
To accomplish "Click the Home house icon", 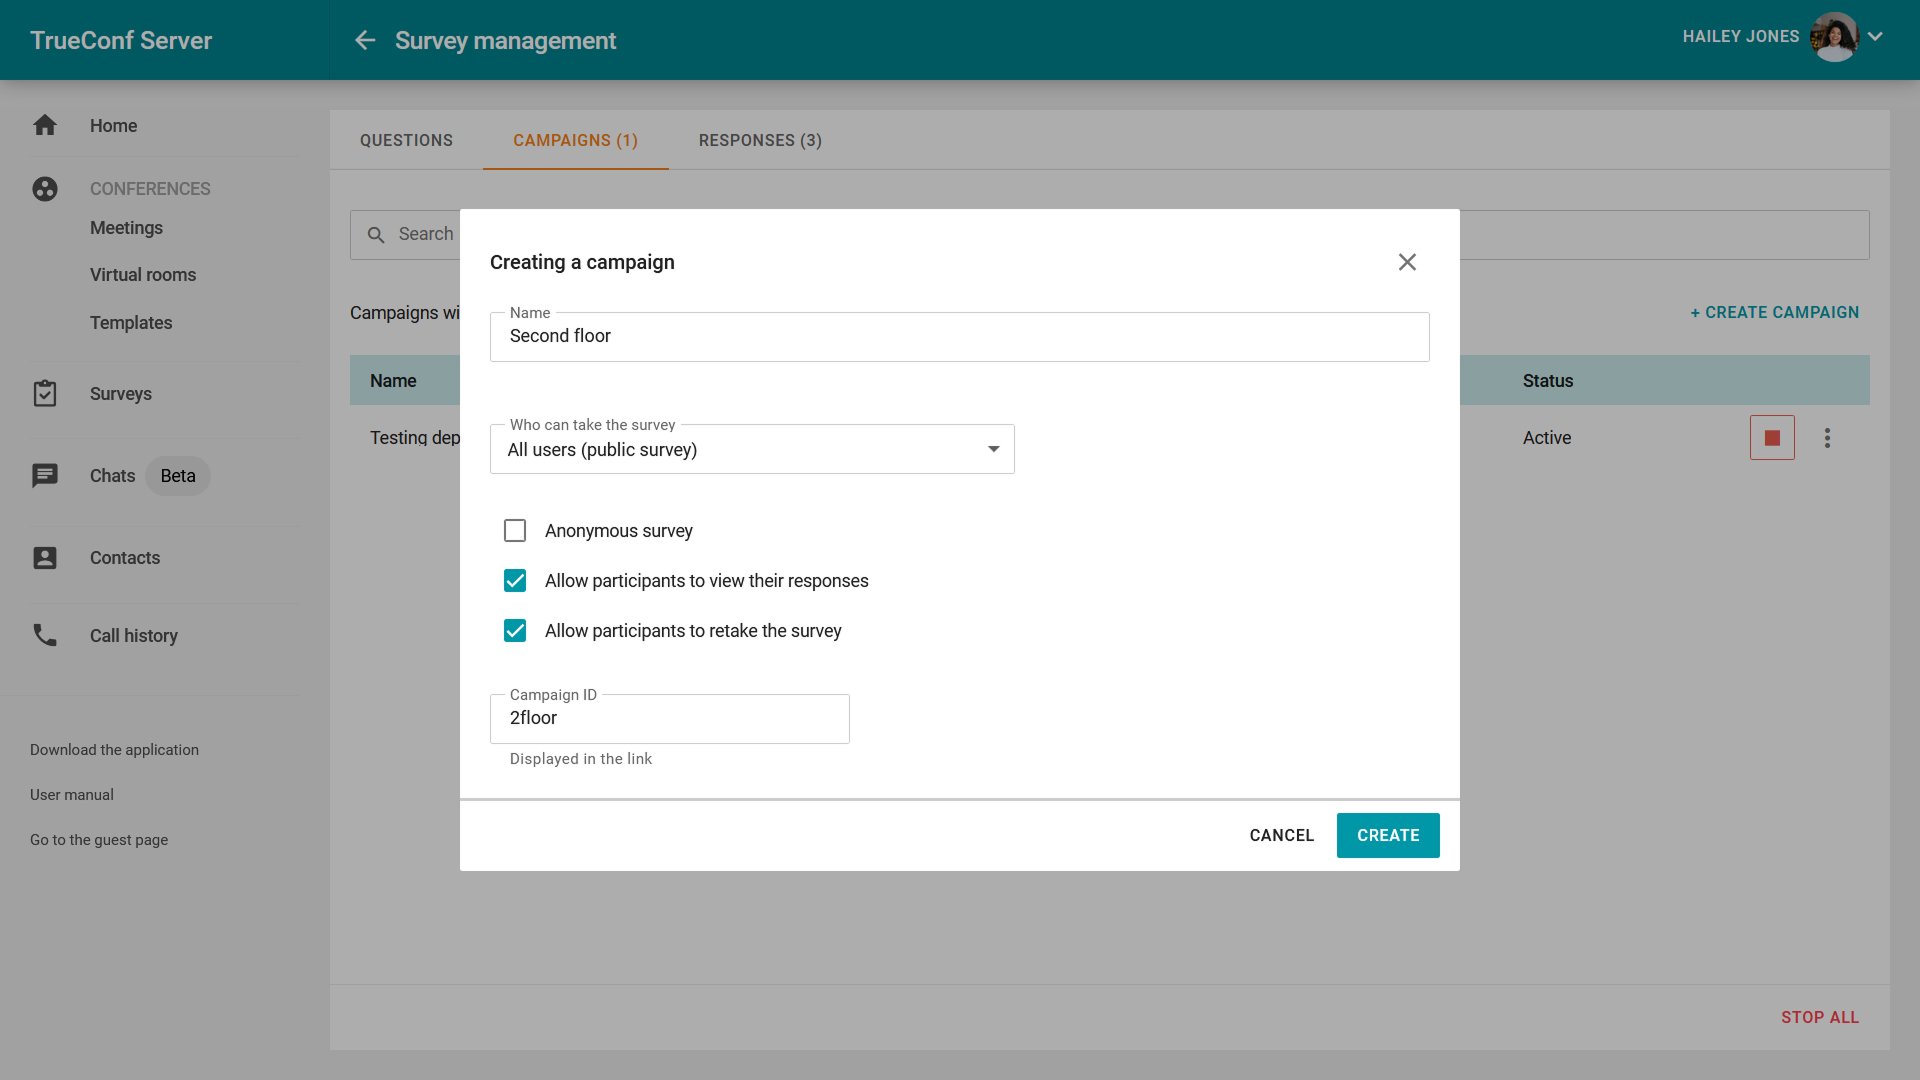I will [x=45, y=125].
